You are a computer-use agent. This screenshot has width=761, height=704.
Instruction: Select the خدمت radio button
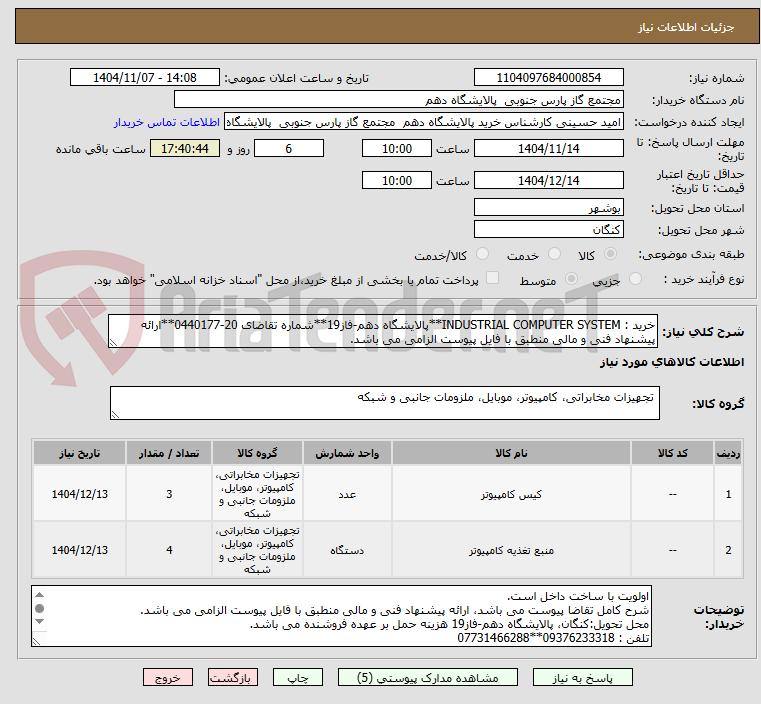coord(554,254)
